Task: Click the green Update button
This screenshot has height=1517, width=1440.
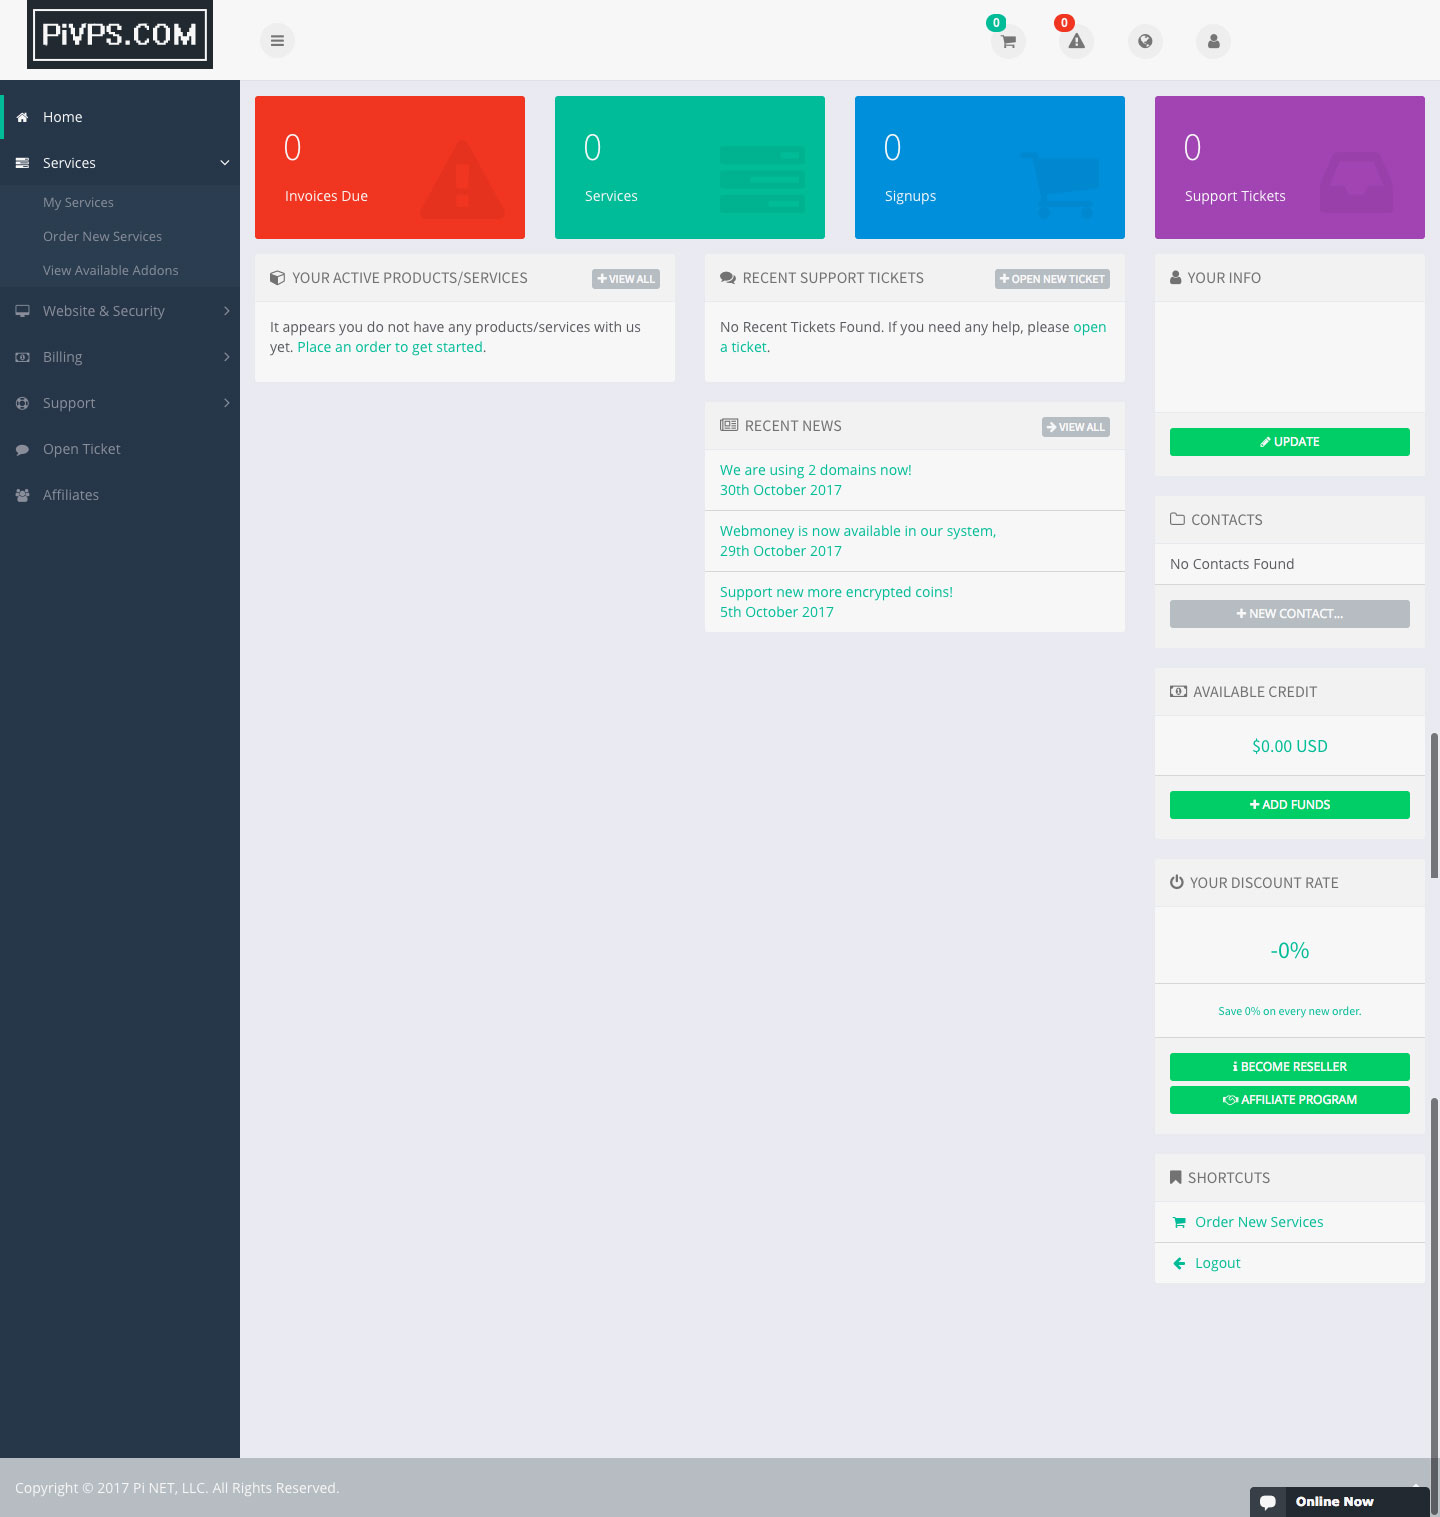Action: coord(1290,442)
